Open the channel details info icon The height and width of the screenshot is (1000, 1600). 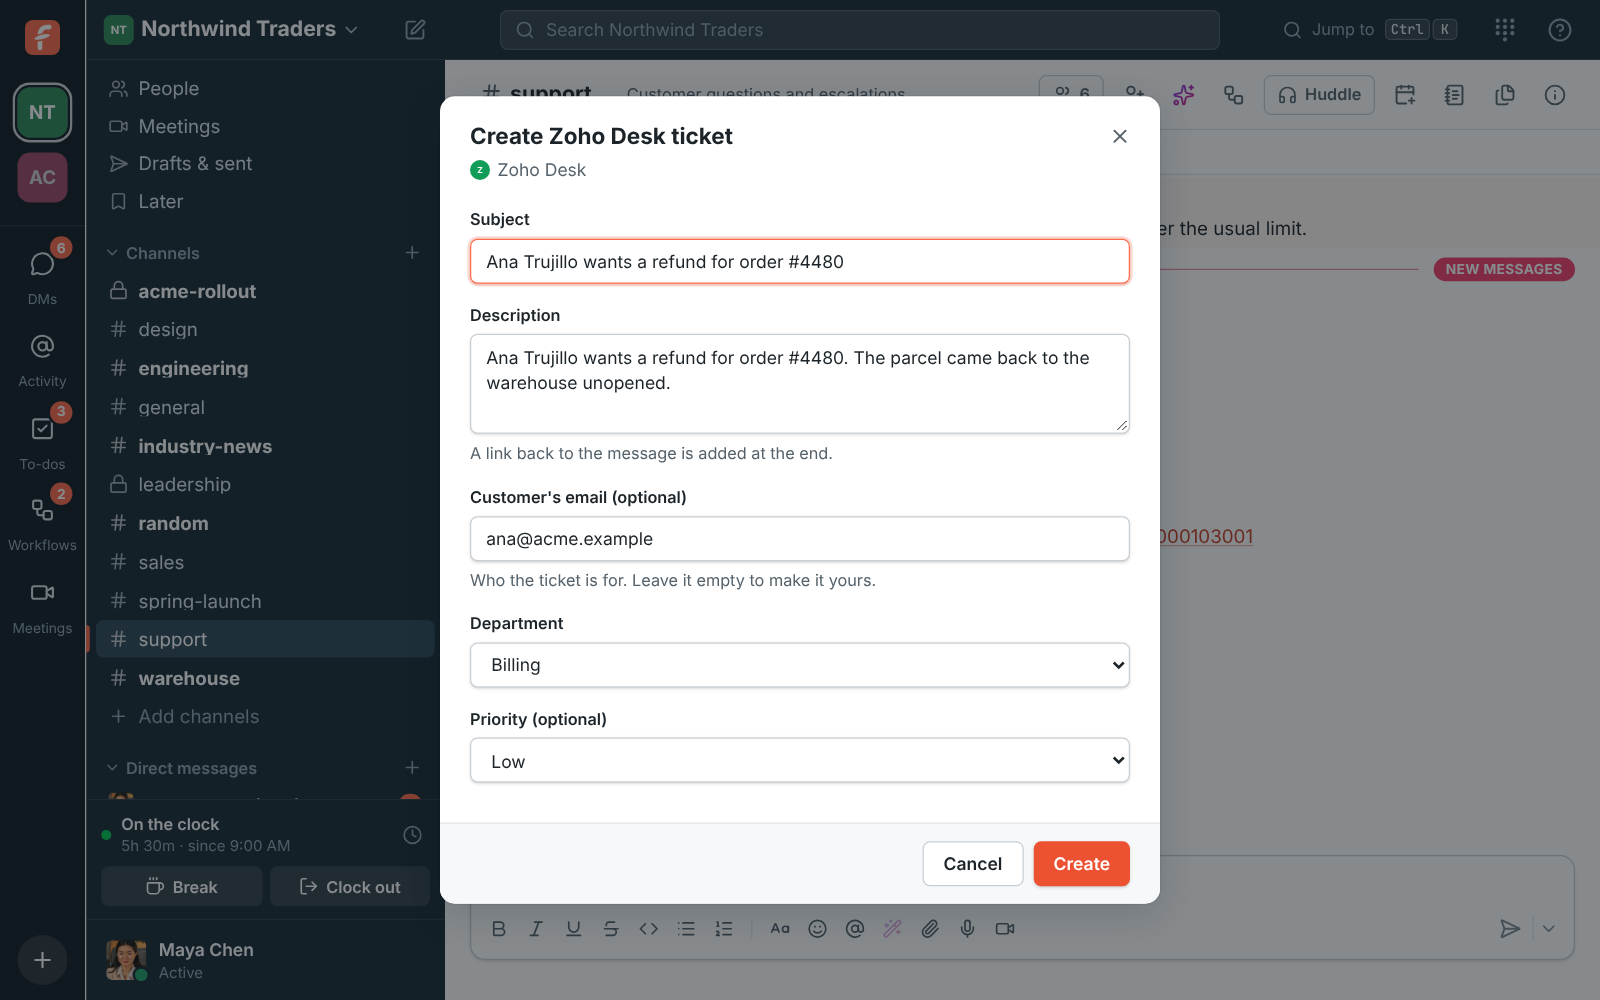point(1554,95)
